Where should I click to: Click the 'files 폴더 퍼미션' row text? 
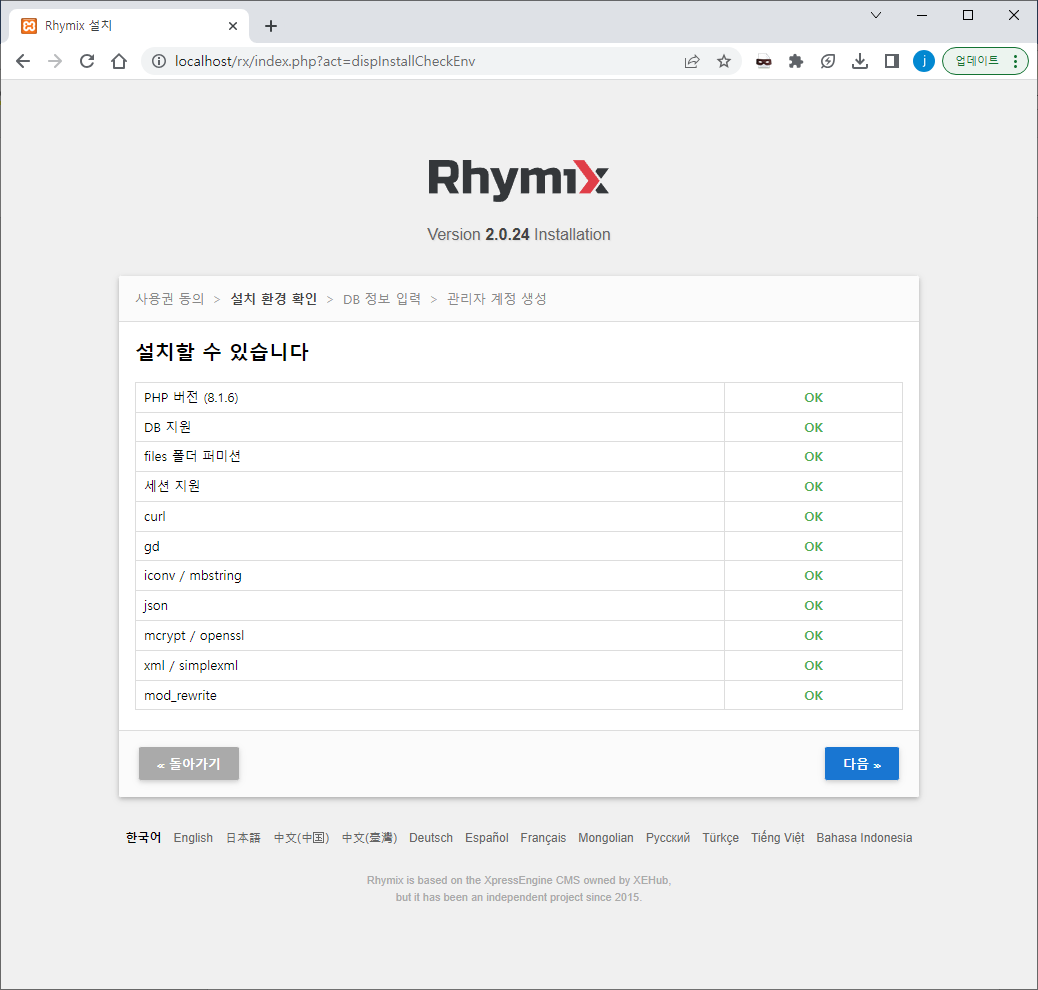pyautogui.click(x=192, y=456)
